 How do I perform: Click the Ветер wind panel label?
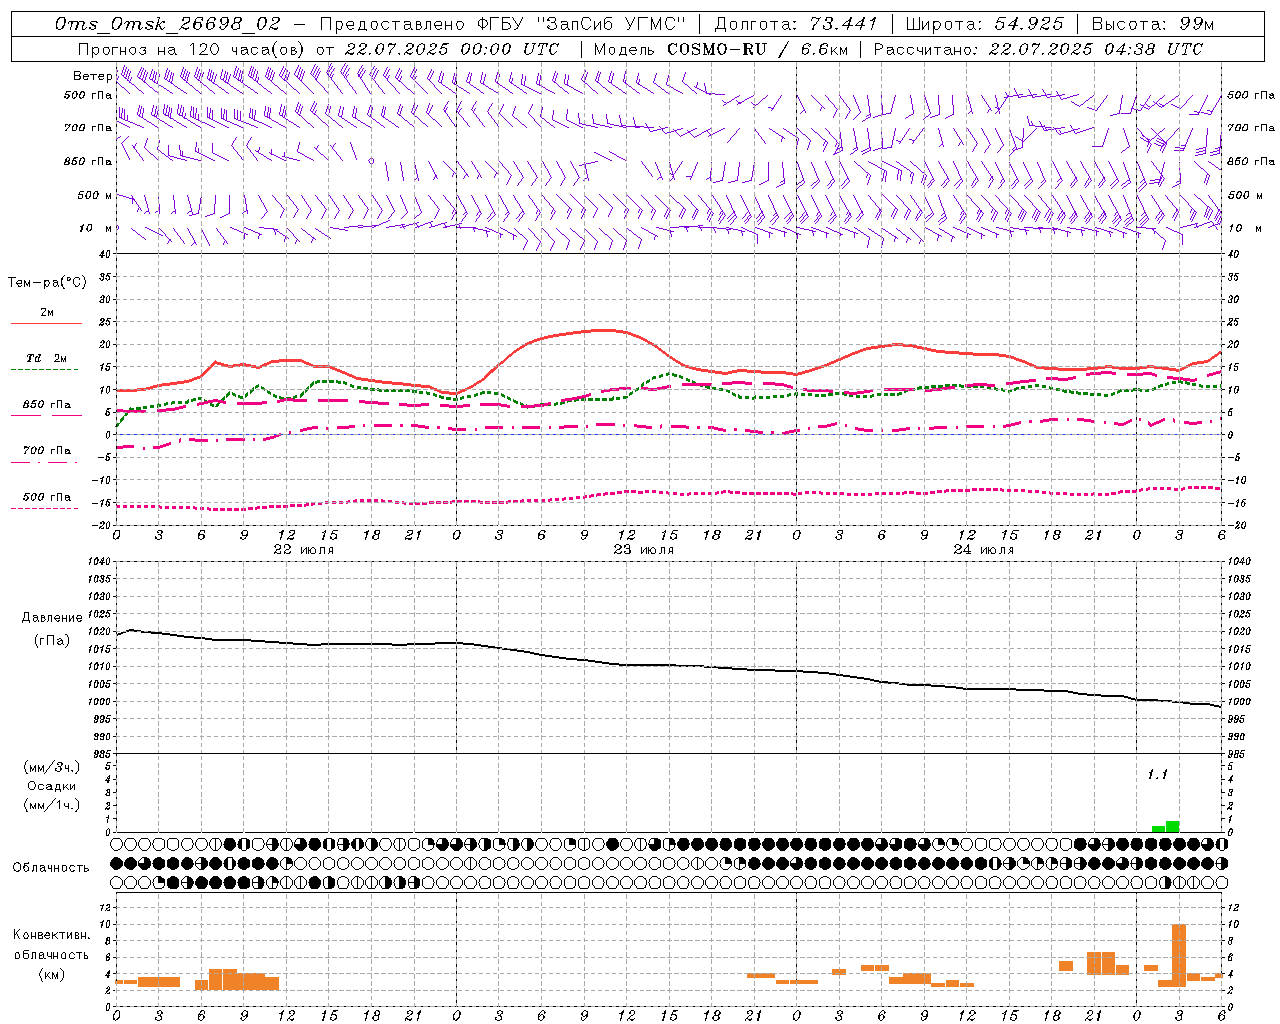(92, 76)
